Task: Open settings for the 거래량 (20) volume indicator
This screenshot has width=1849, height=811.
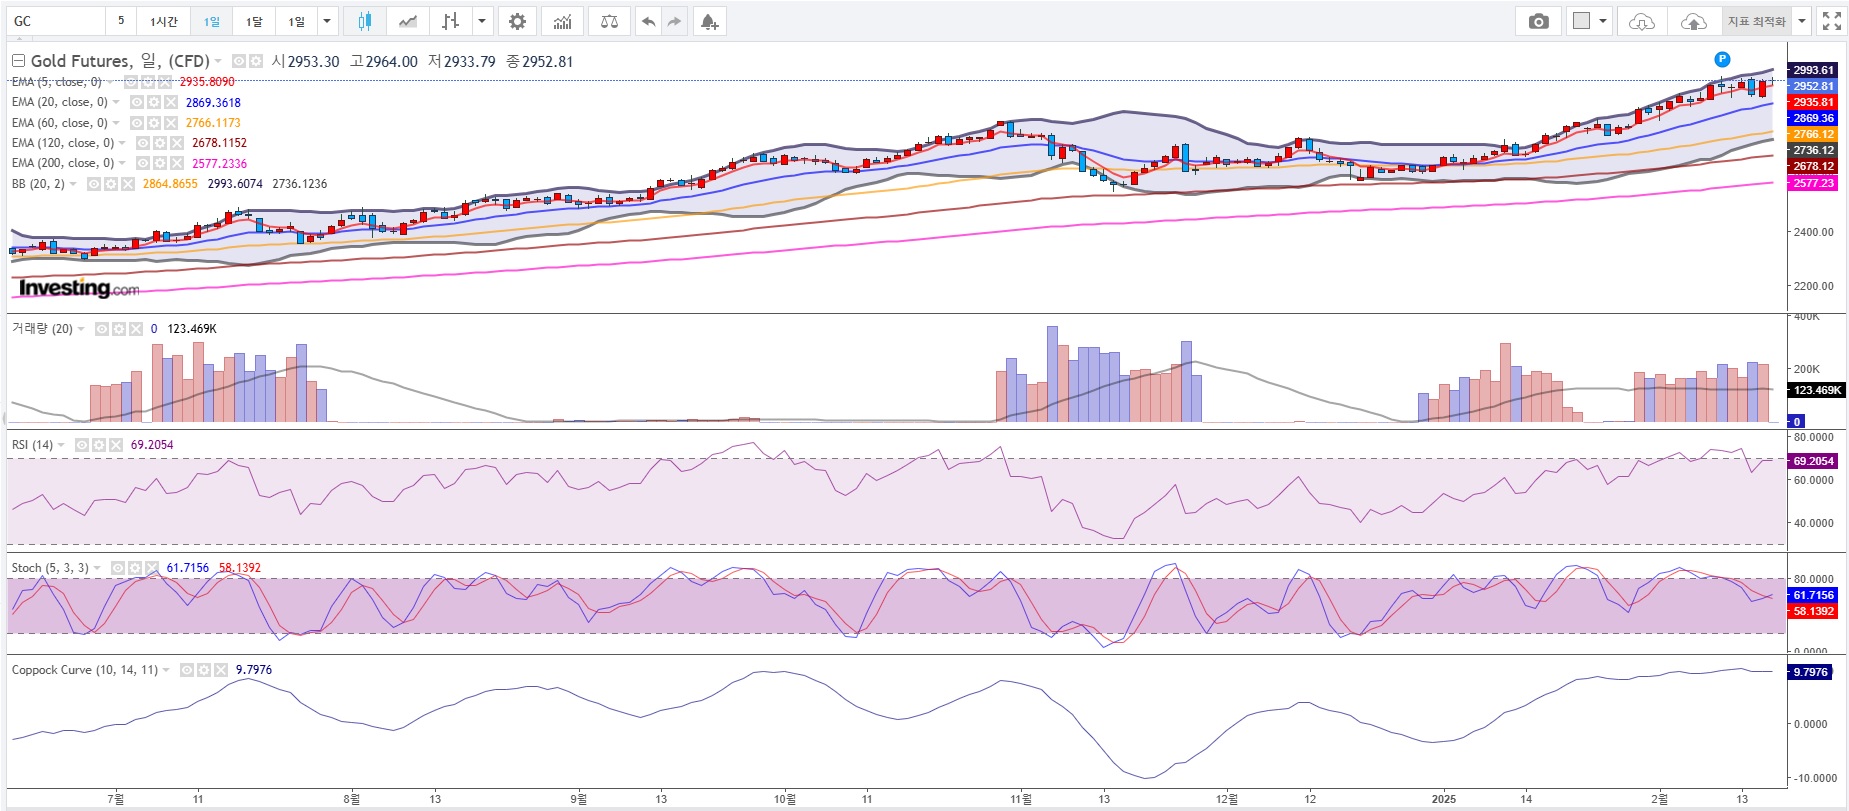Action: point(119,329)
